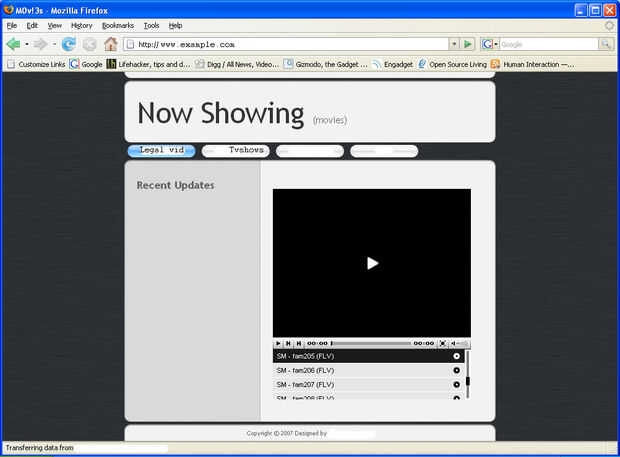Click the disc icon for fam206 row

point(456,370)
